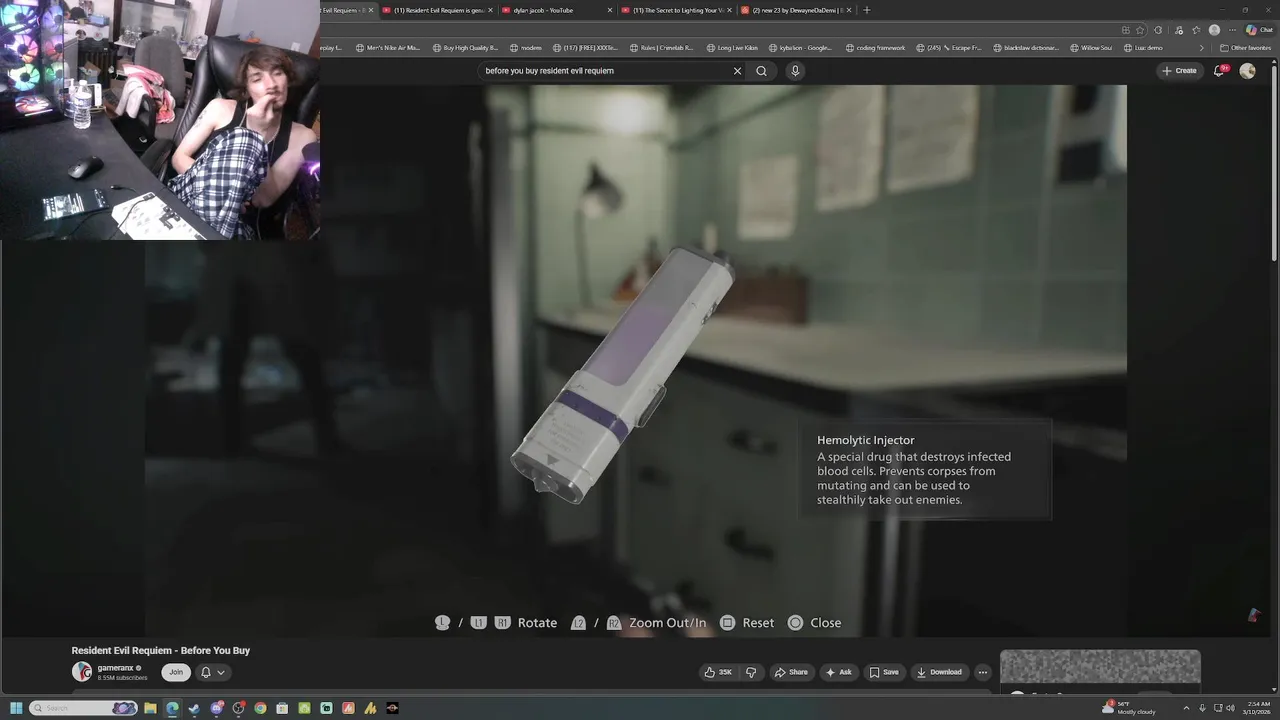
Task: Switch to 'The Secret to Lighting Your' tab
Action: [x=676, y=10]
